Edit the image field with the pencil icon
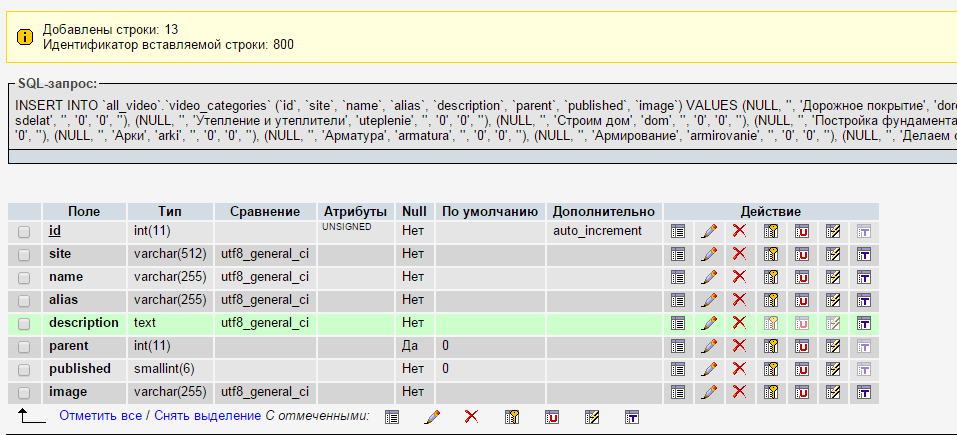The height and width of the screenshot is (435, 957). tap(709, 392)
